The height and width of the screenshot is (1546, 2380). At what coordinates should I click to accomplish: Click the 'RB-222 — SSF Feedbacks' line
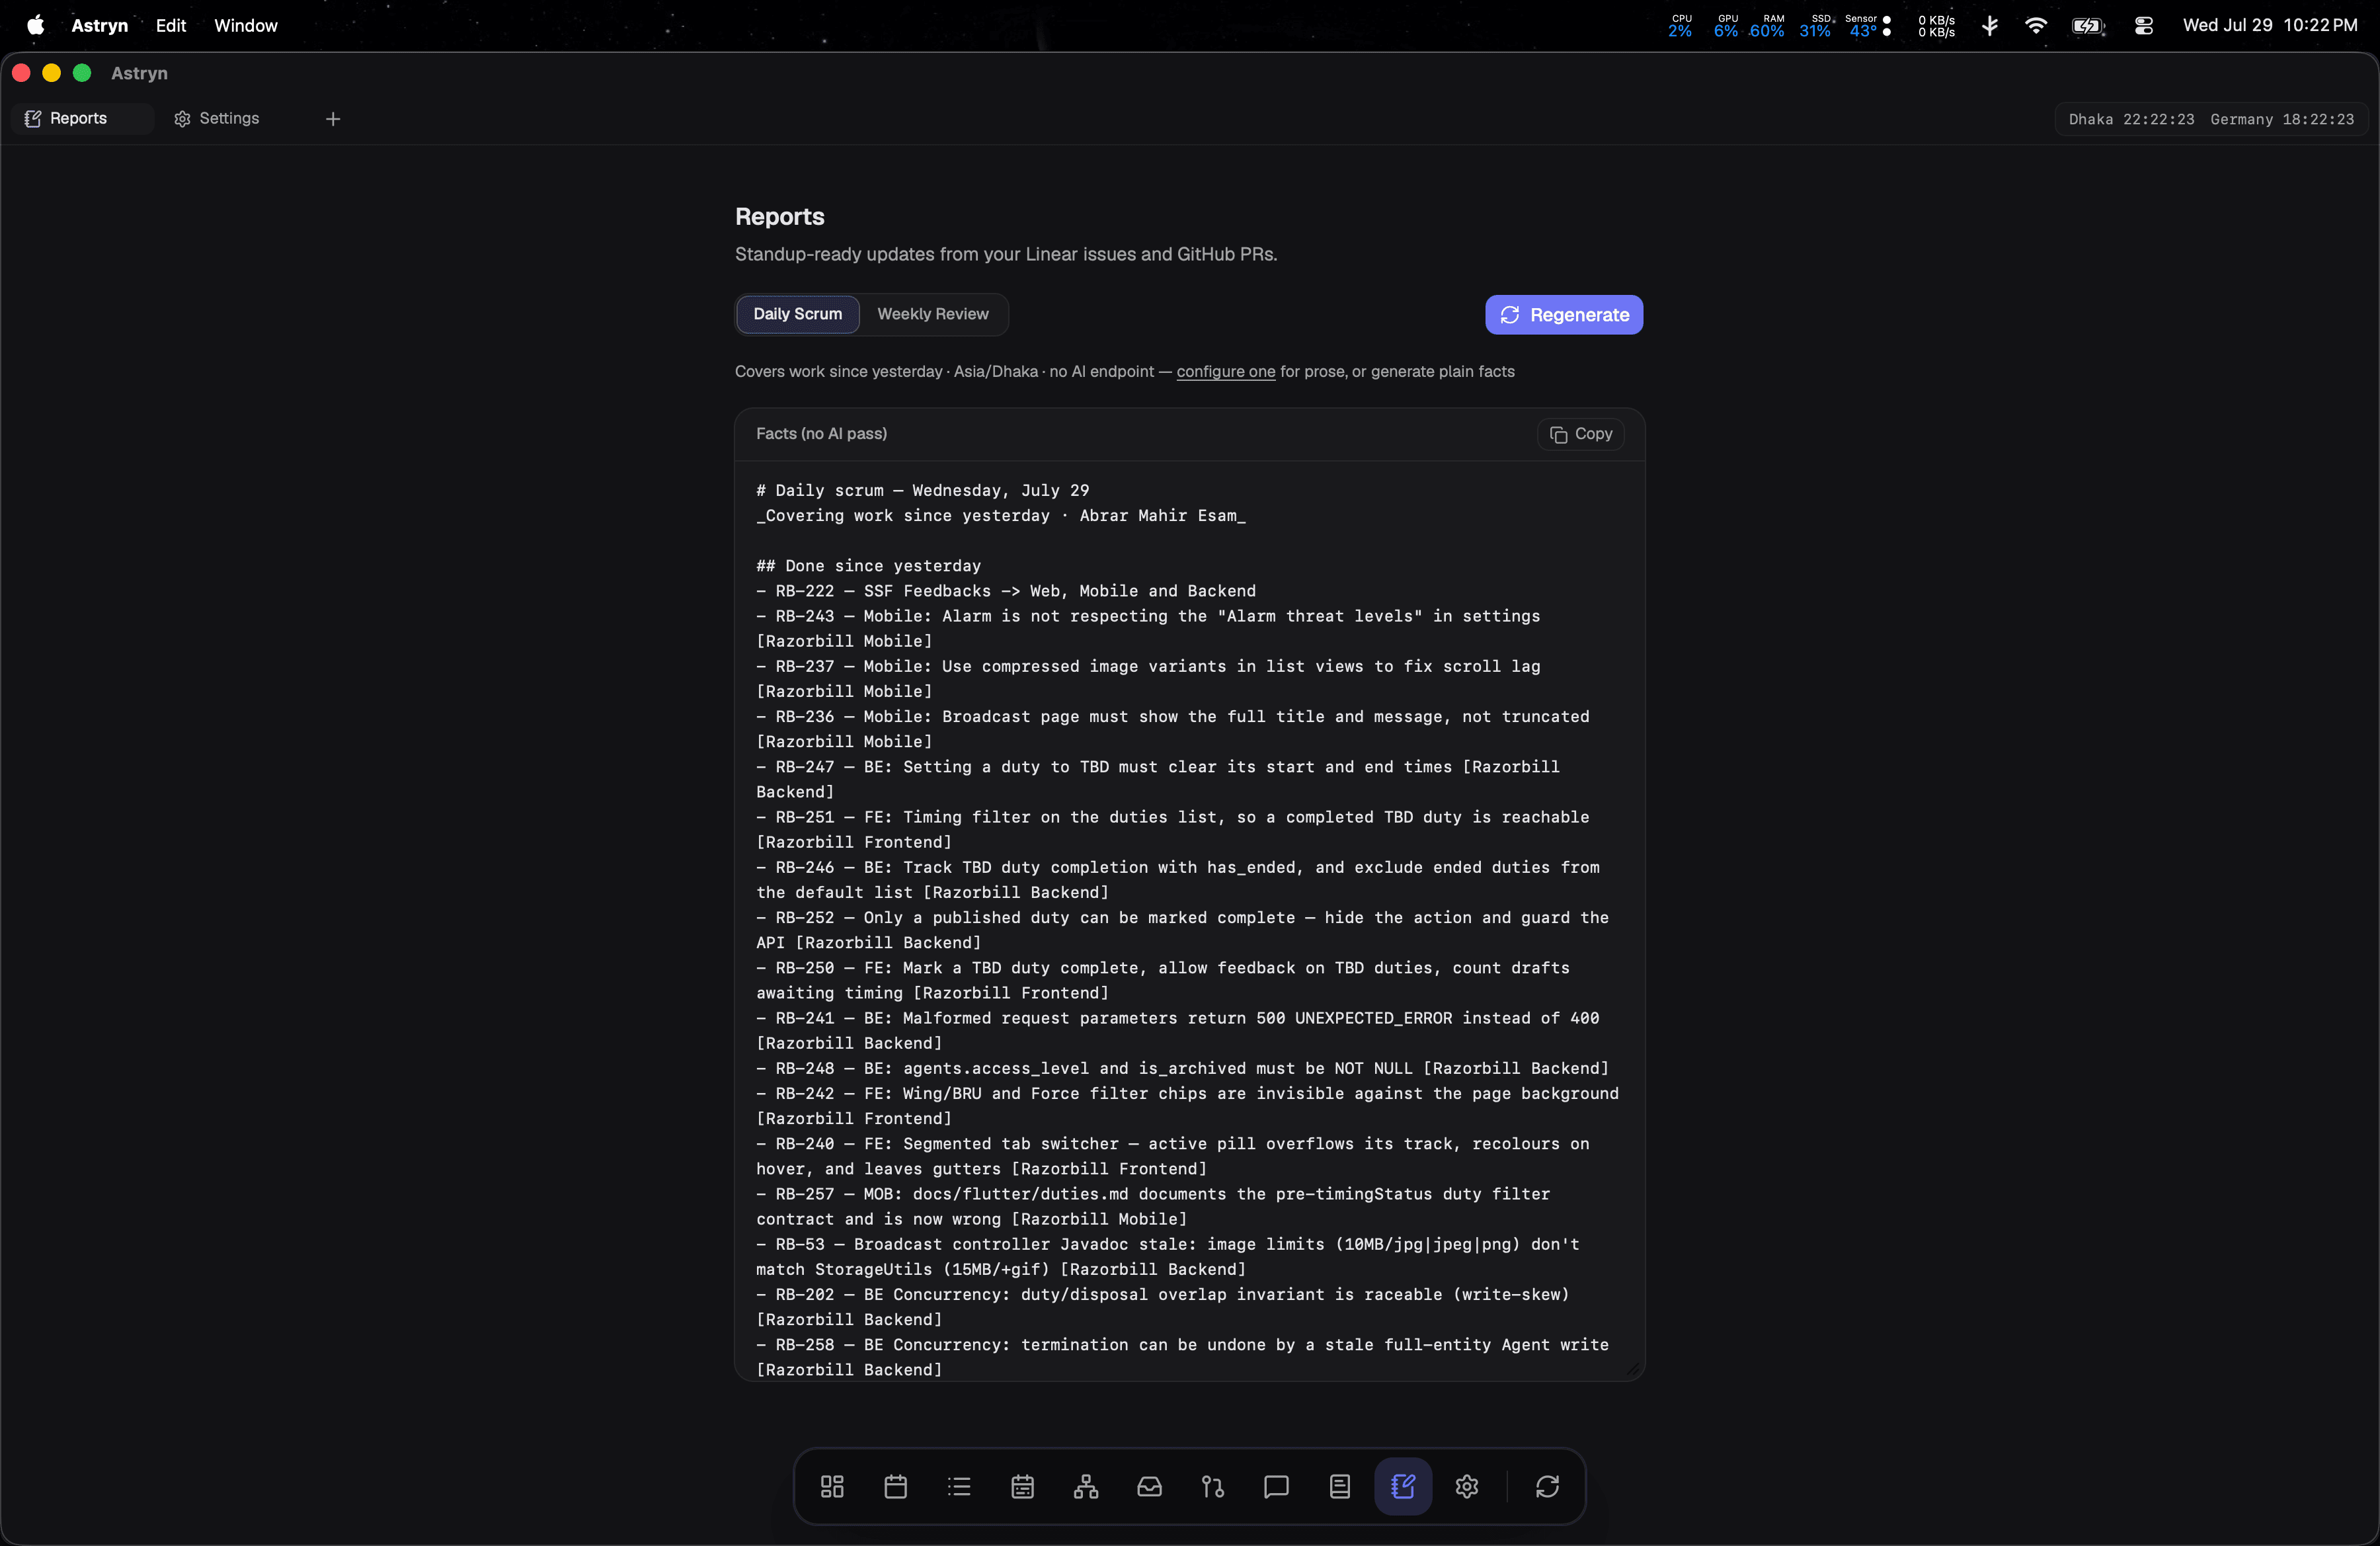click(x=1006, y=591)
